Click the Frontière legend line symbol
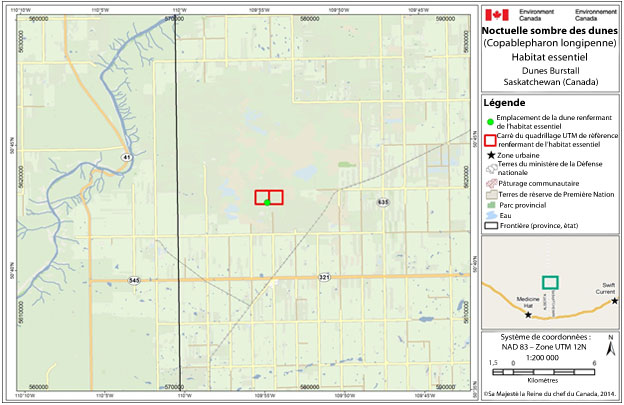 coord(490,226)
